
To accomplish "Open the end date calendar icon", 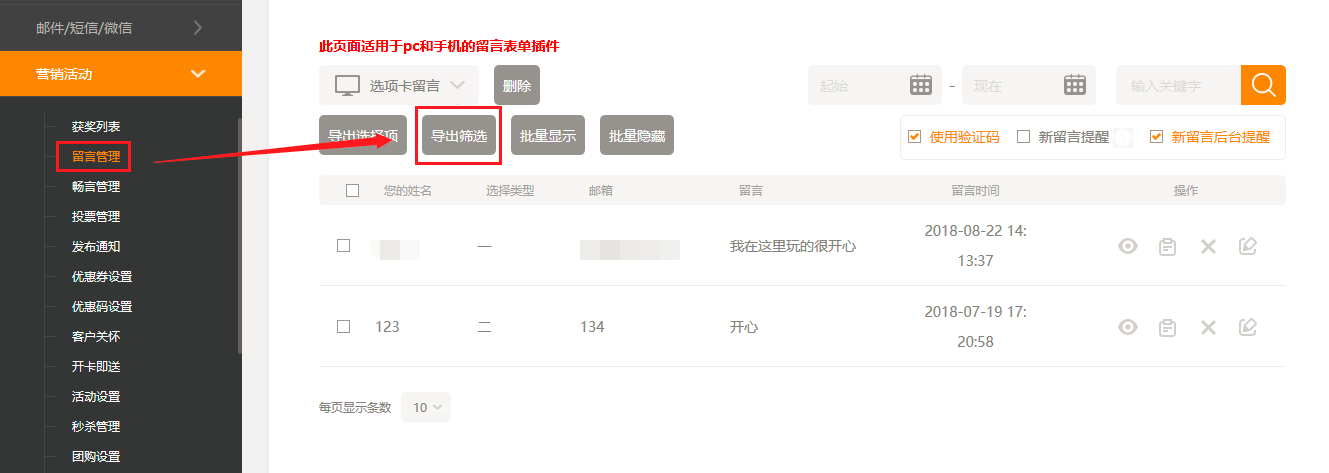I will pos(1075,85).
